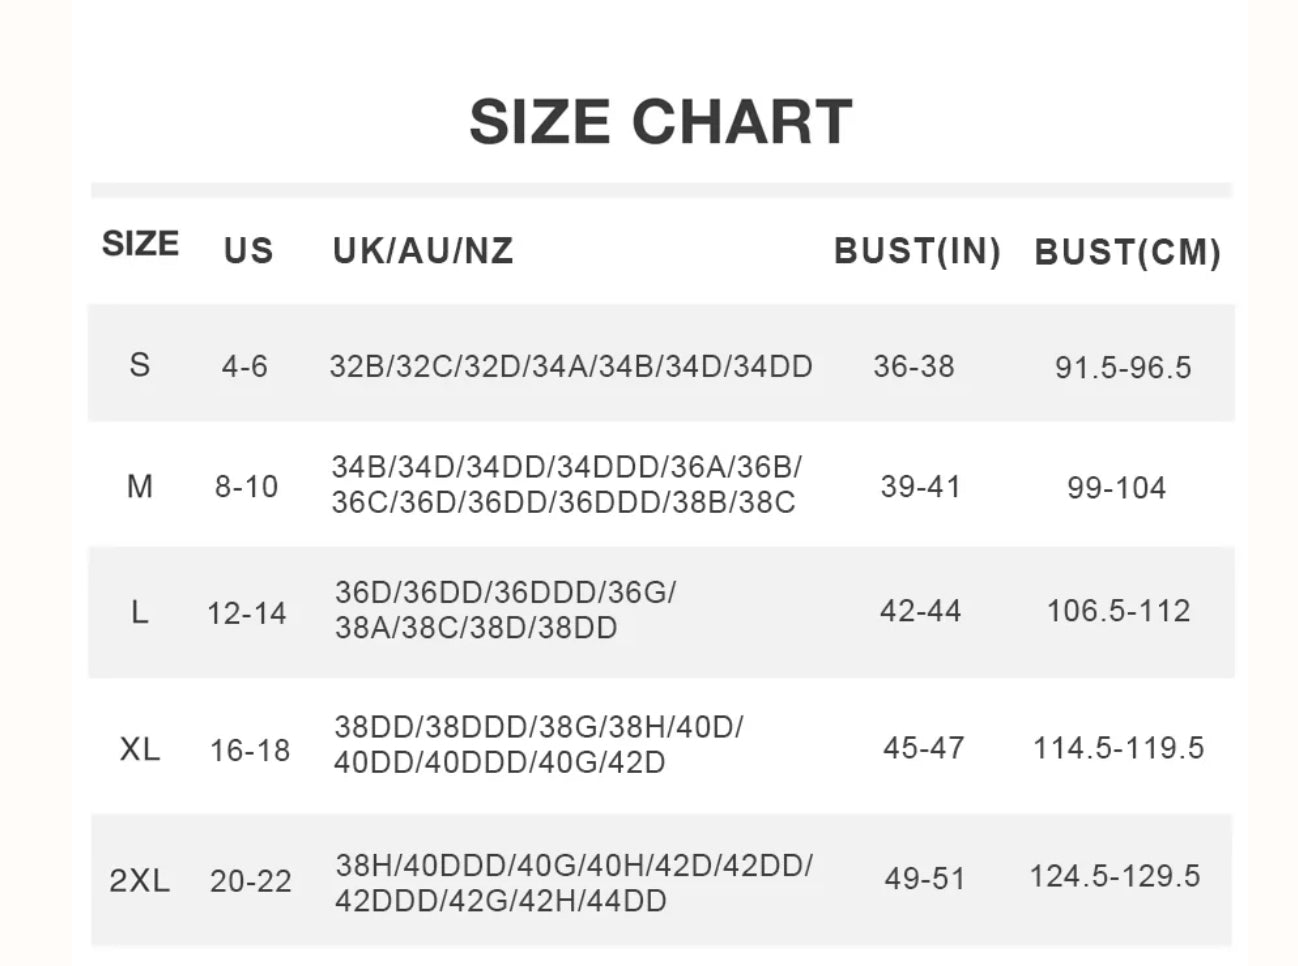Click the BUST(CM) column header
This screenshot has height=966, width=1298.
pyautogui.click(x=1127, y=252)
